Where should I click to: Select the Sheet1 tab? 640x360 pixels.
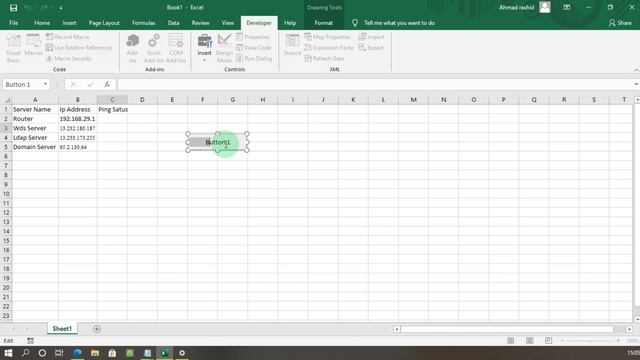pos(62,329)
